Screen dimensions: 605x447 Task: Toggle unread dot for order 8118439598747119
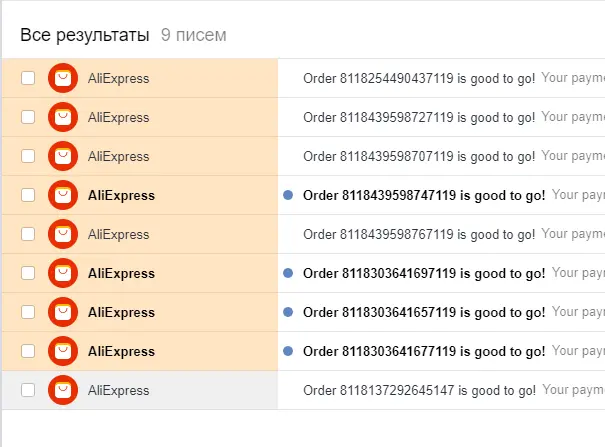coord(288,195)
